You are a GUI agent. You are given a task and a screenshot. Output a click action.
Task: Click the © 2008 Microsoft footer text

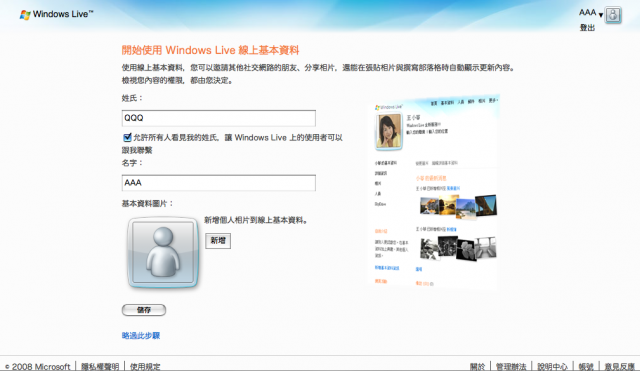point(38,367)
